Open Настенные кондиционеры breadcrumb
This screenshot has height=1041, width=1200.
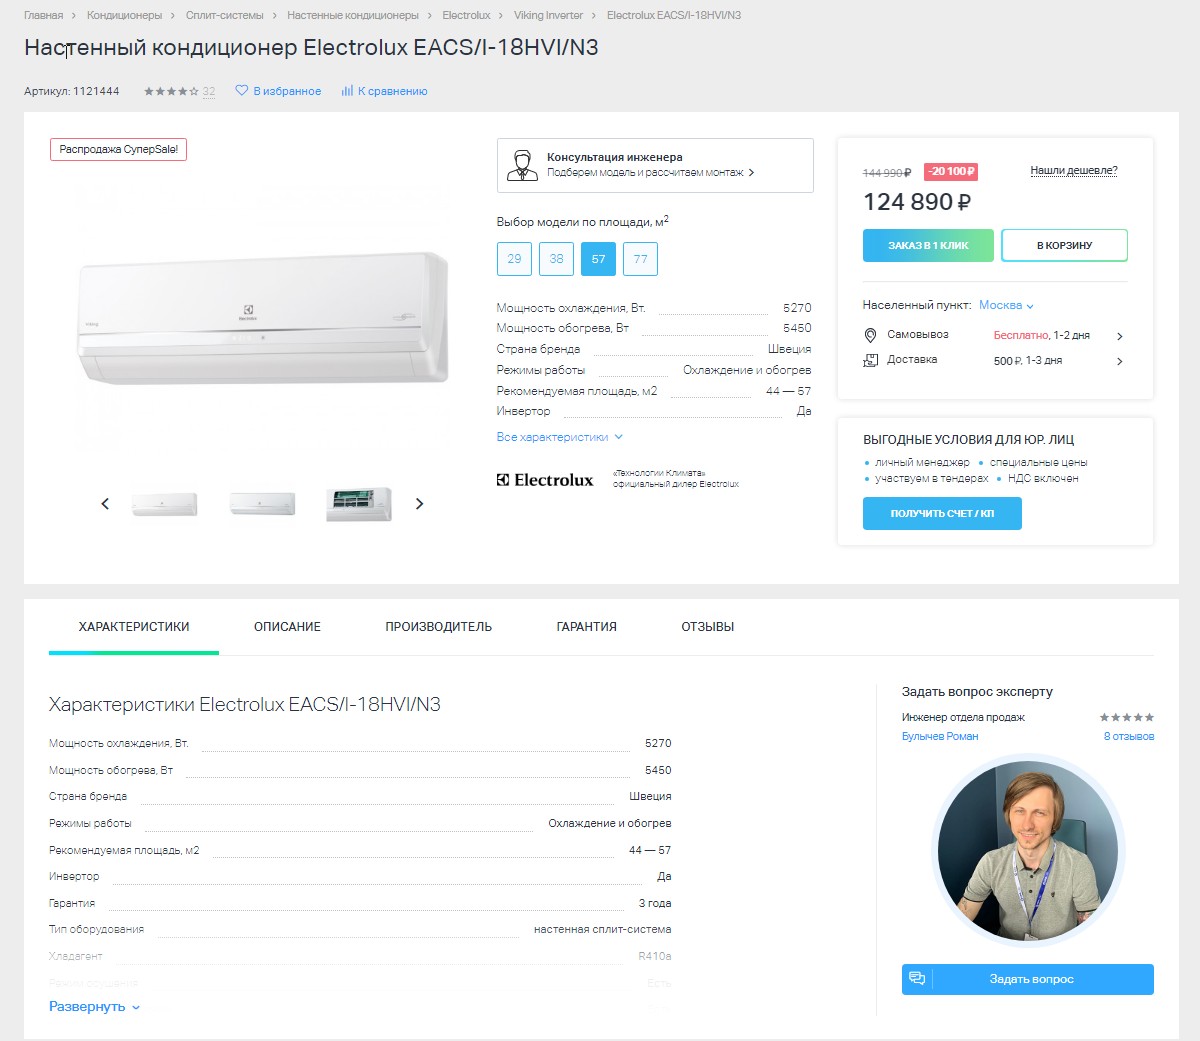click(353, 15)
